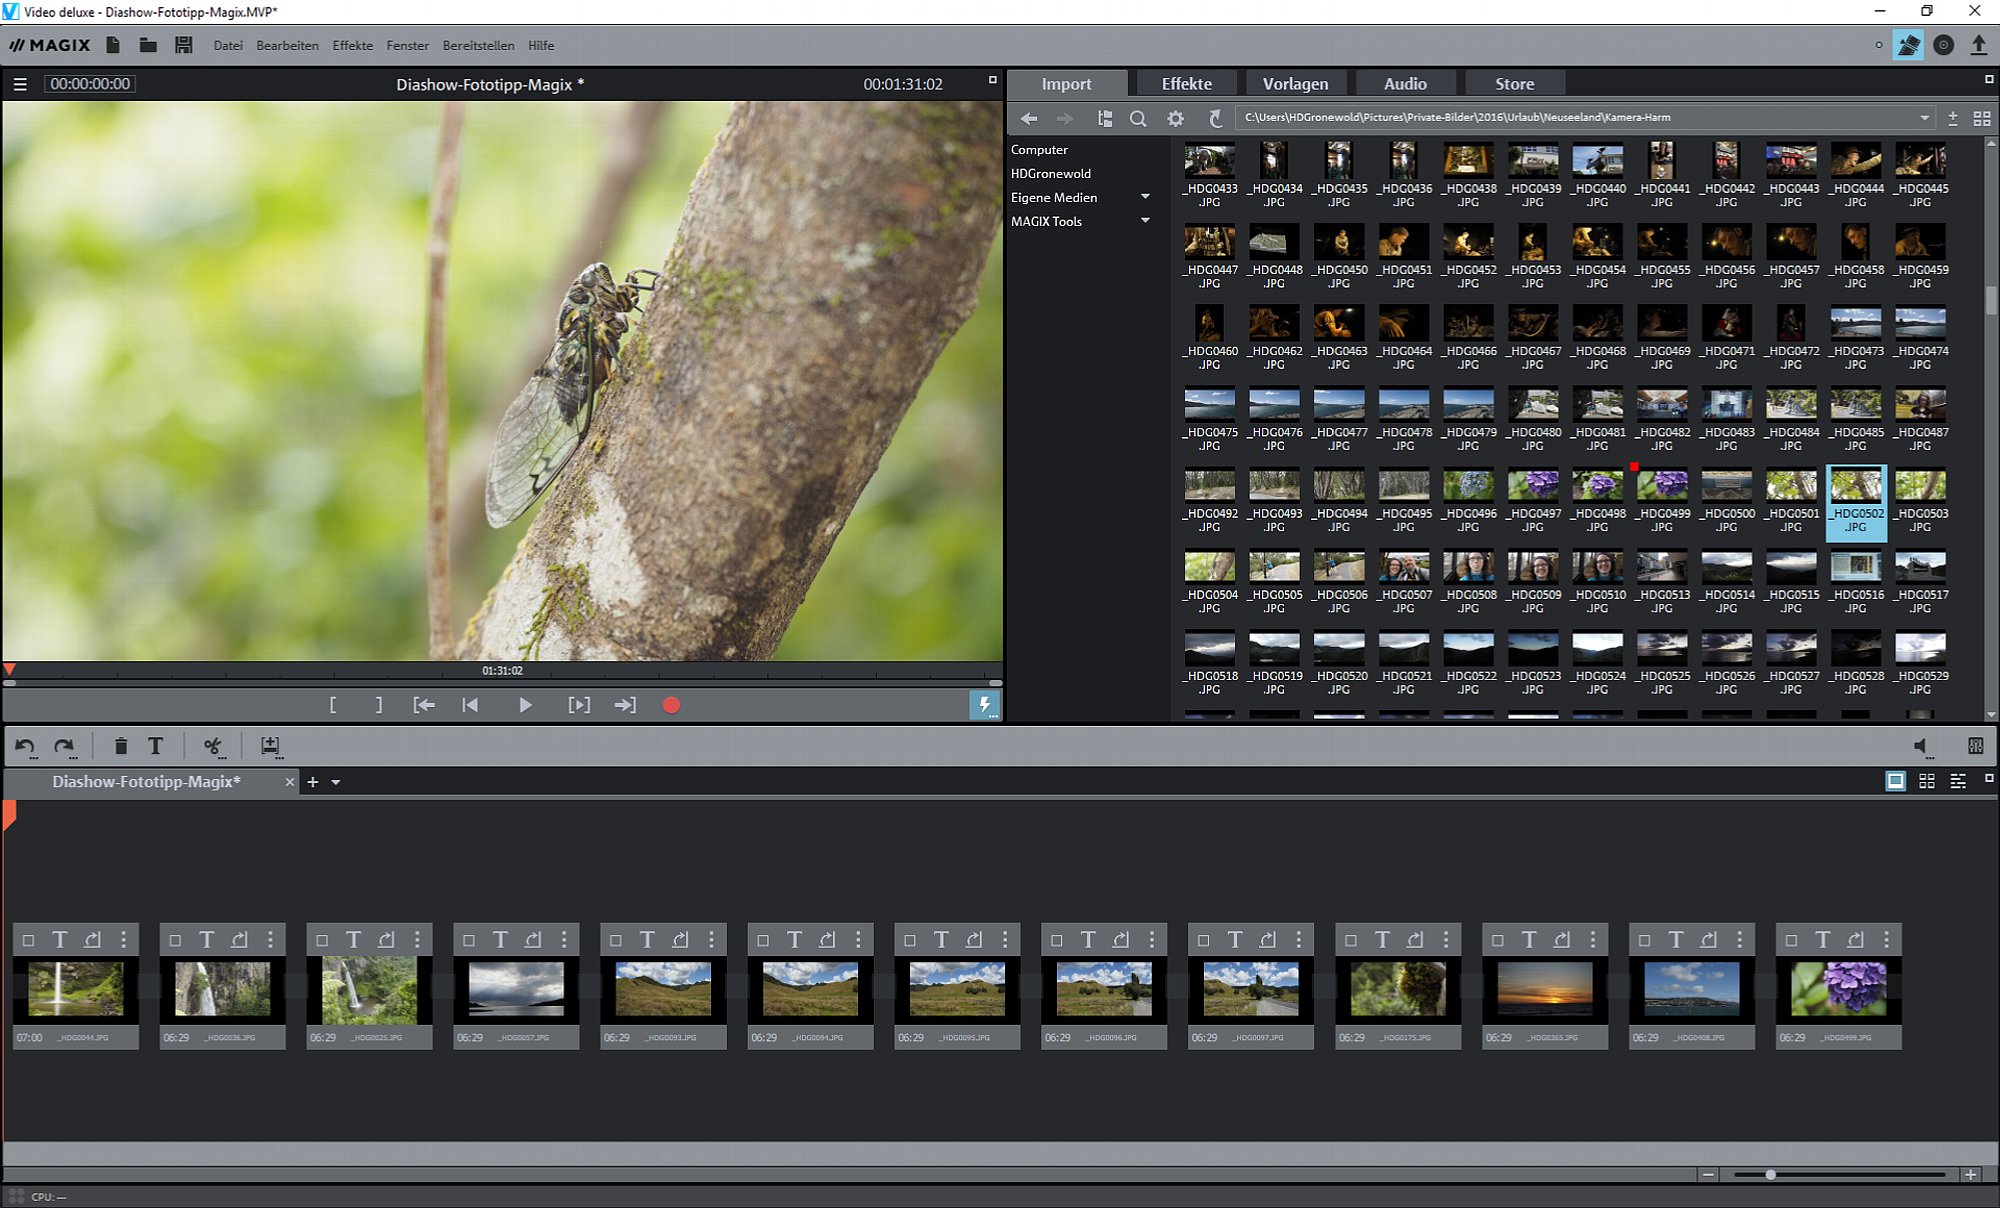Viewport: 2000px width, 1208px height.
Task: Tick the checkbox on the first waterfall clip
Action: pyautogui.click(x=28, y=940)
